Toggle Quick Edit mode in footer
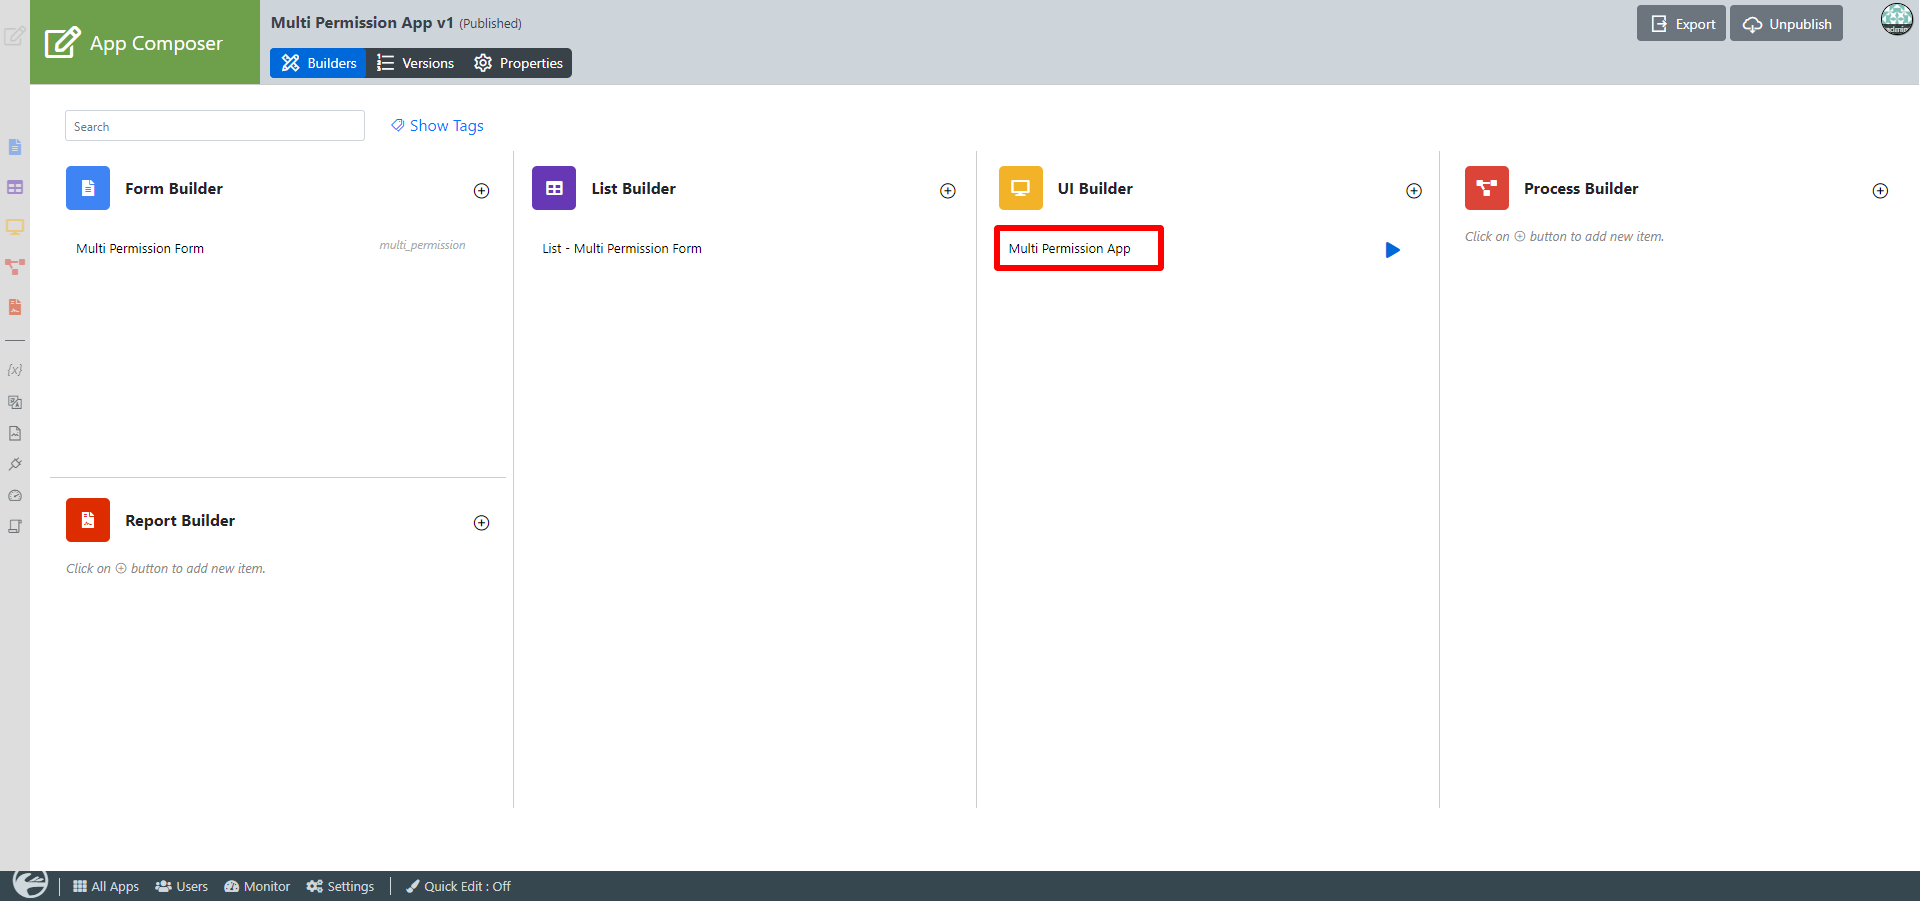Screen dimensions: 1920x901 coord(458,886)
